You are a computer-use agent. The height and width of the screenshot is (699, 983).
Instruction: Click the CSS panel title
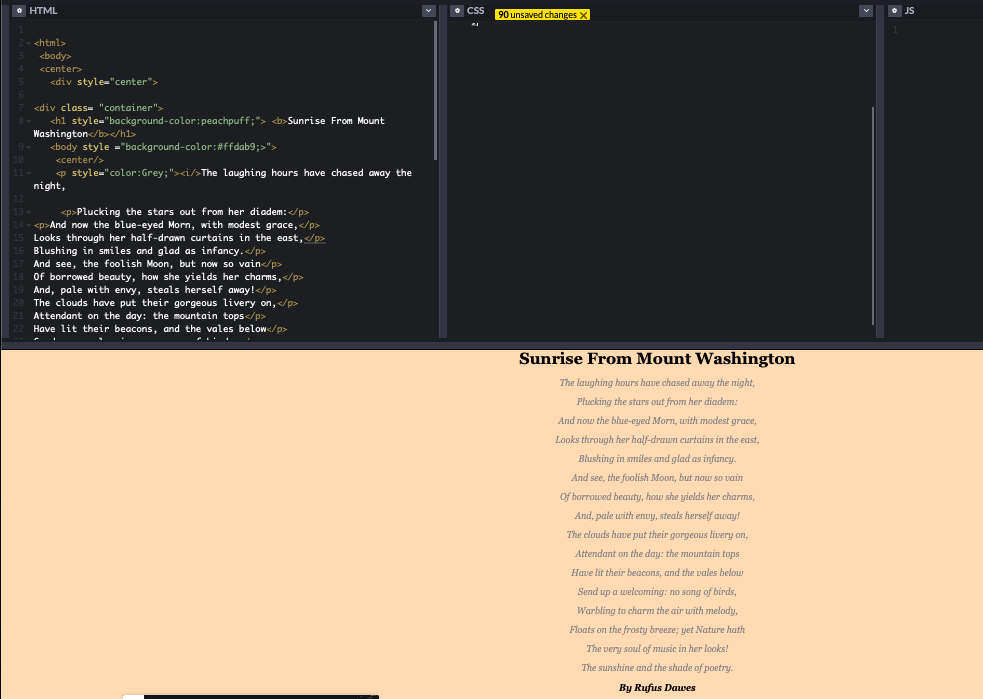pos(476,10)
